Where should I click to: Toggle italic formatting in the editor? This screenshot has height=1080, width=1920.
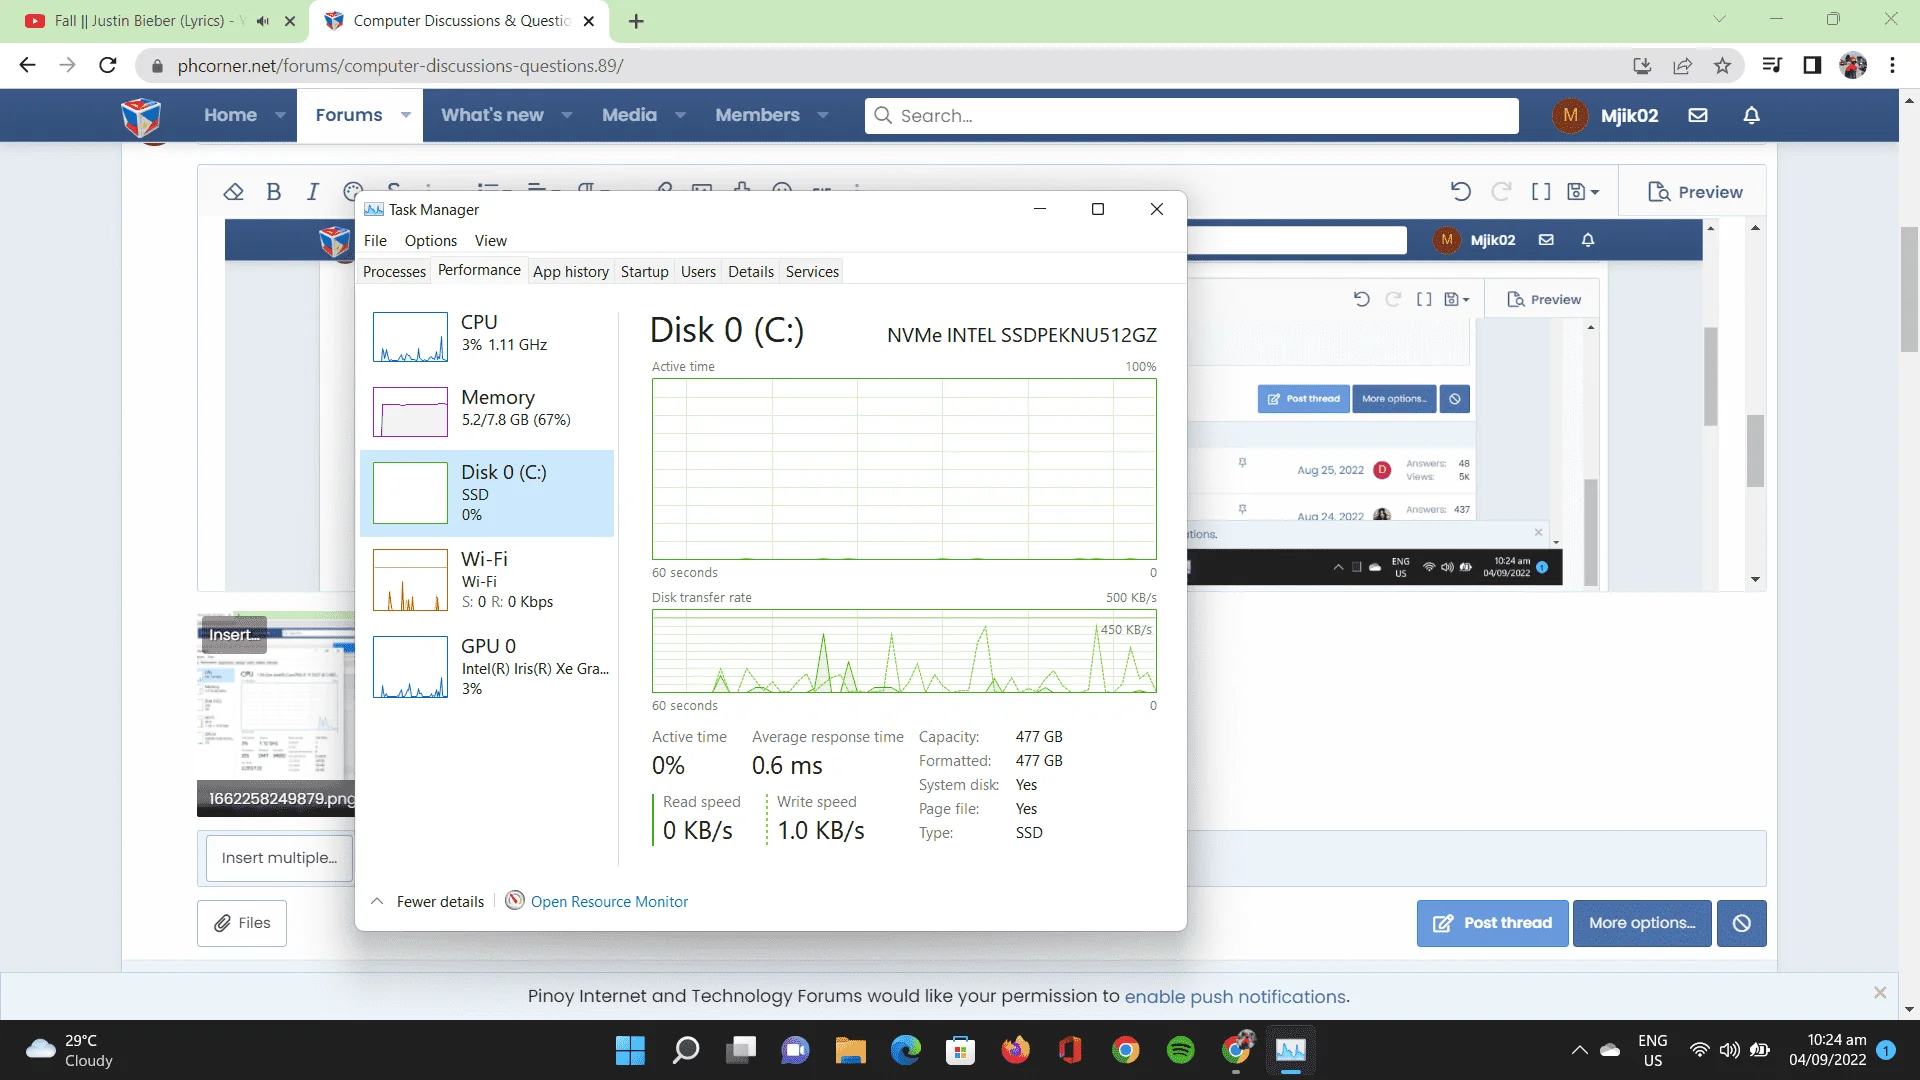point(313,192)
